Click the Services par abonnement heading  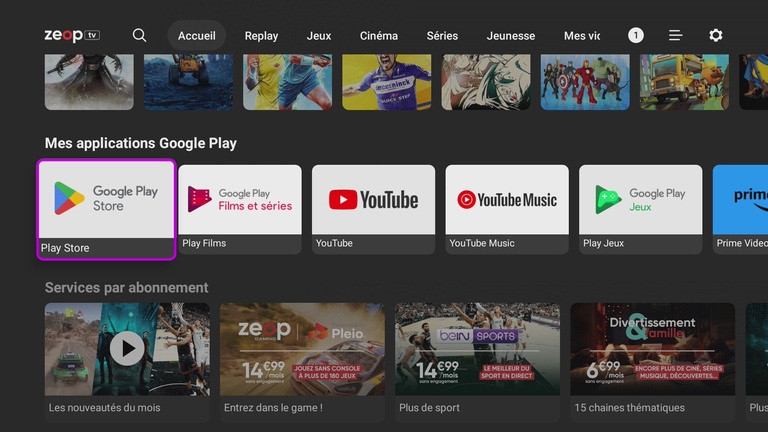coord(126,288)
